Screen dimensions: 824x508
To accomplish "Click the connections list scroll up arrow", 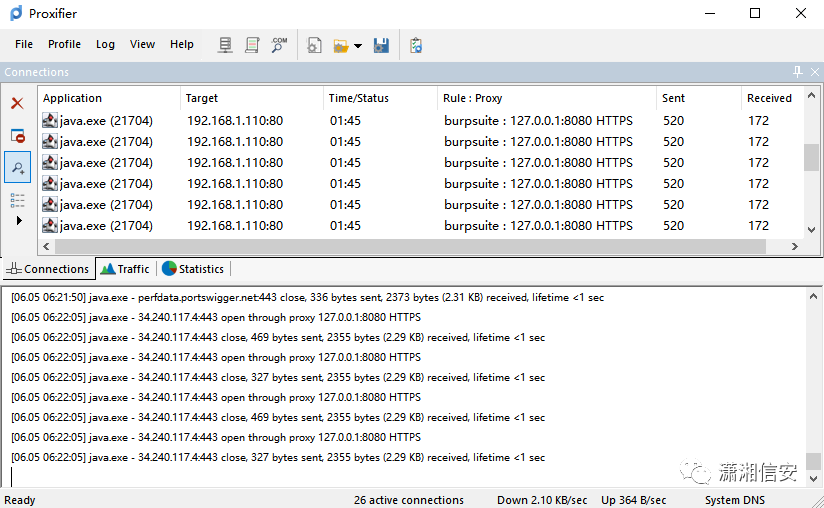I will pyautogui.click(x=811, y=96).
